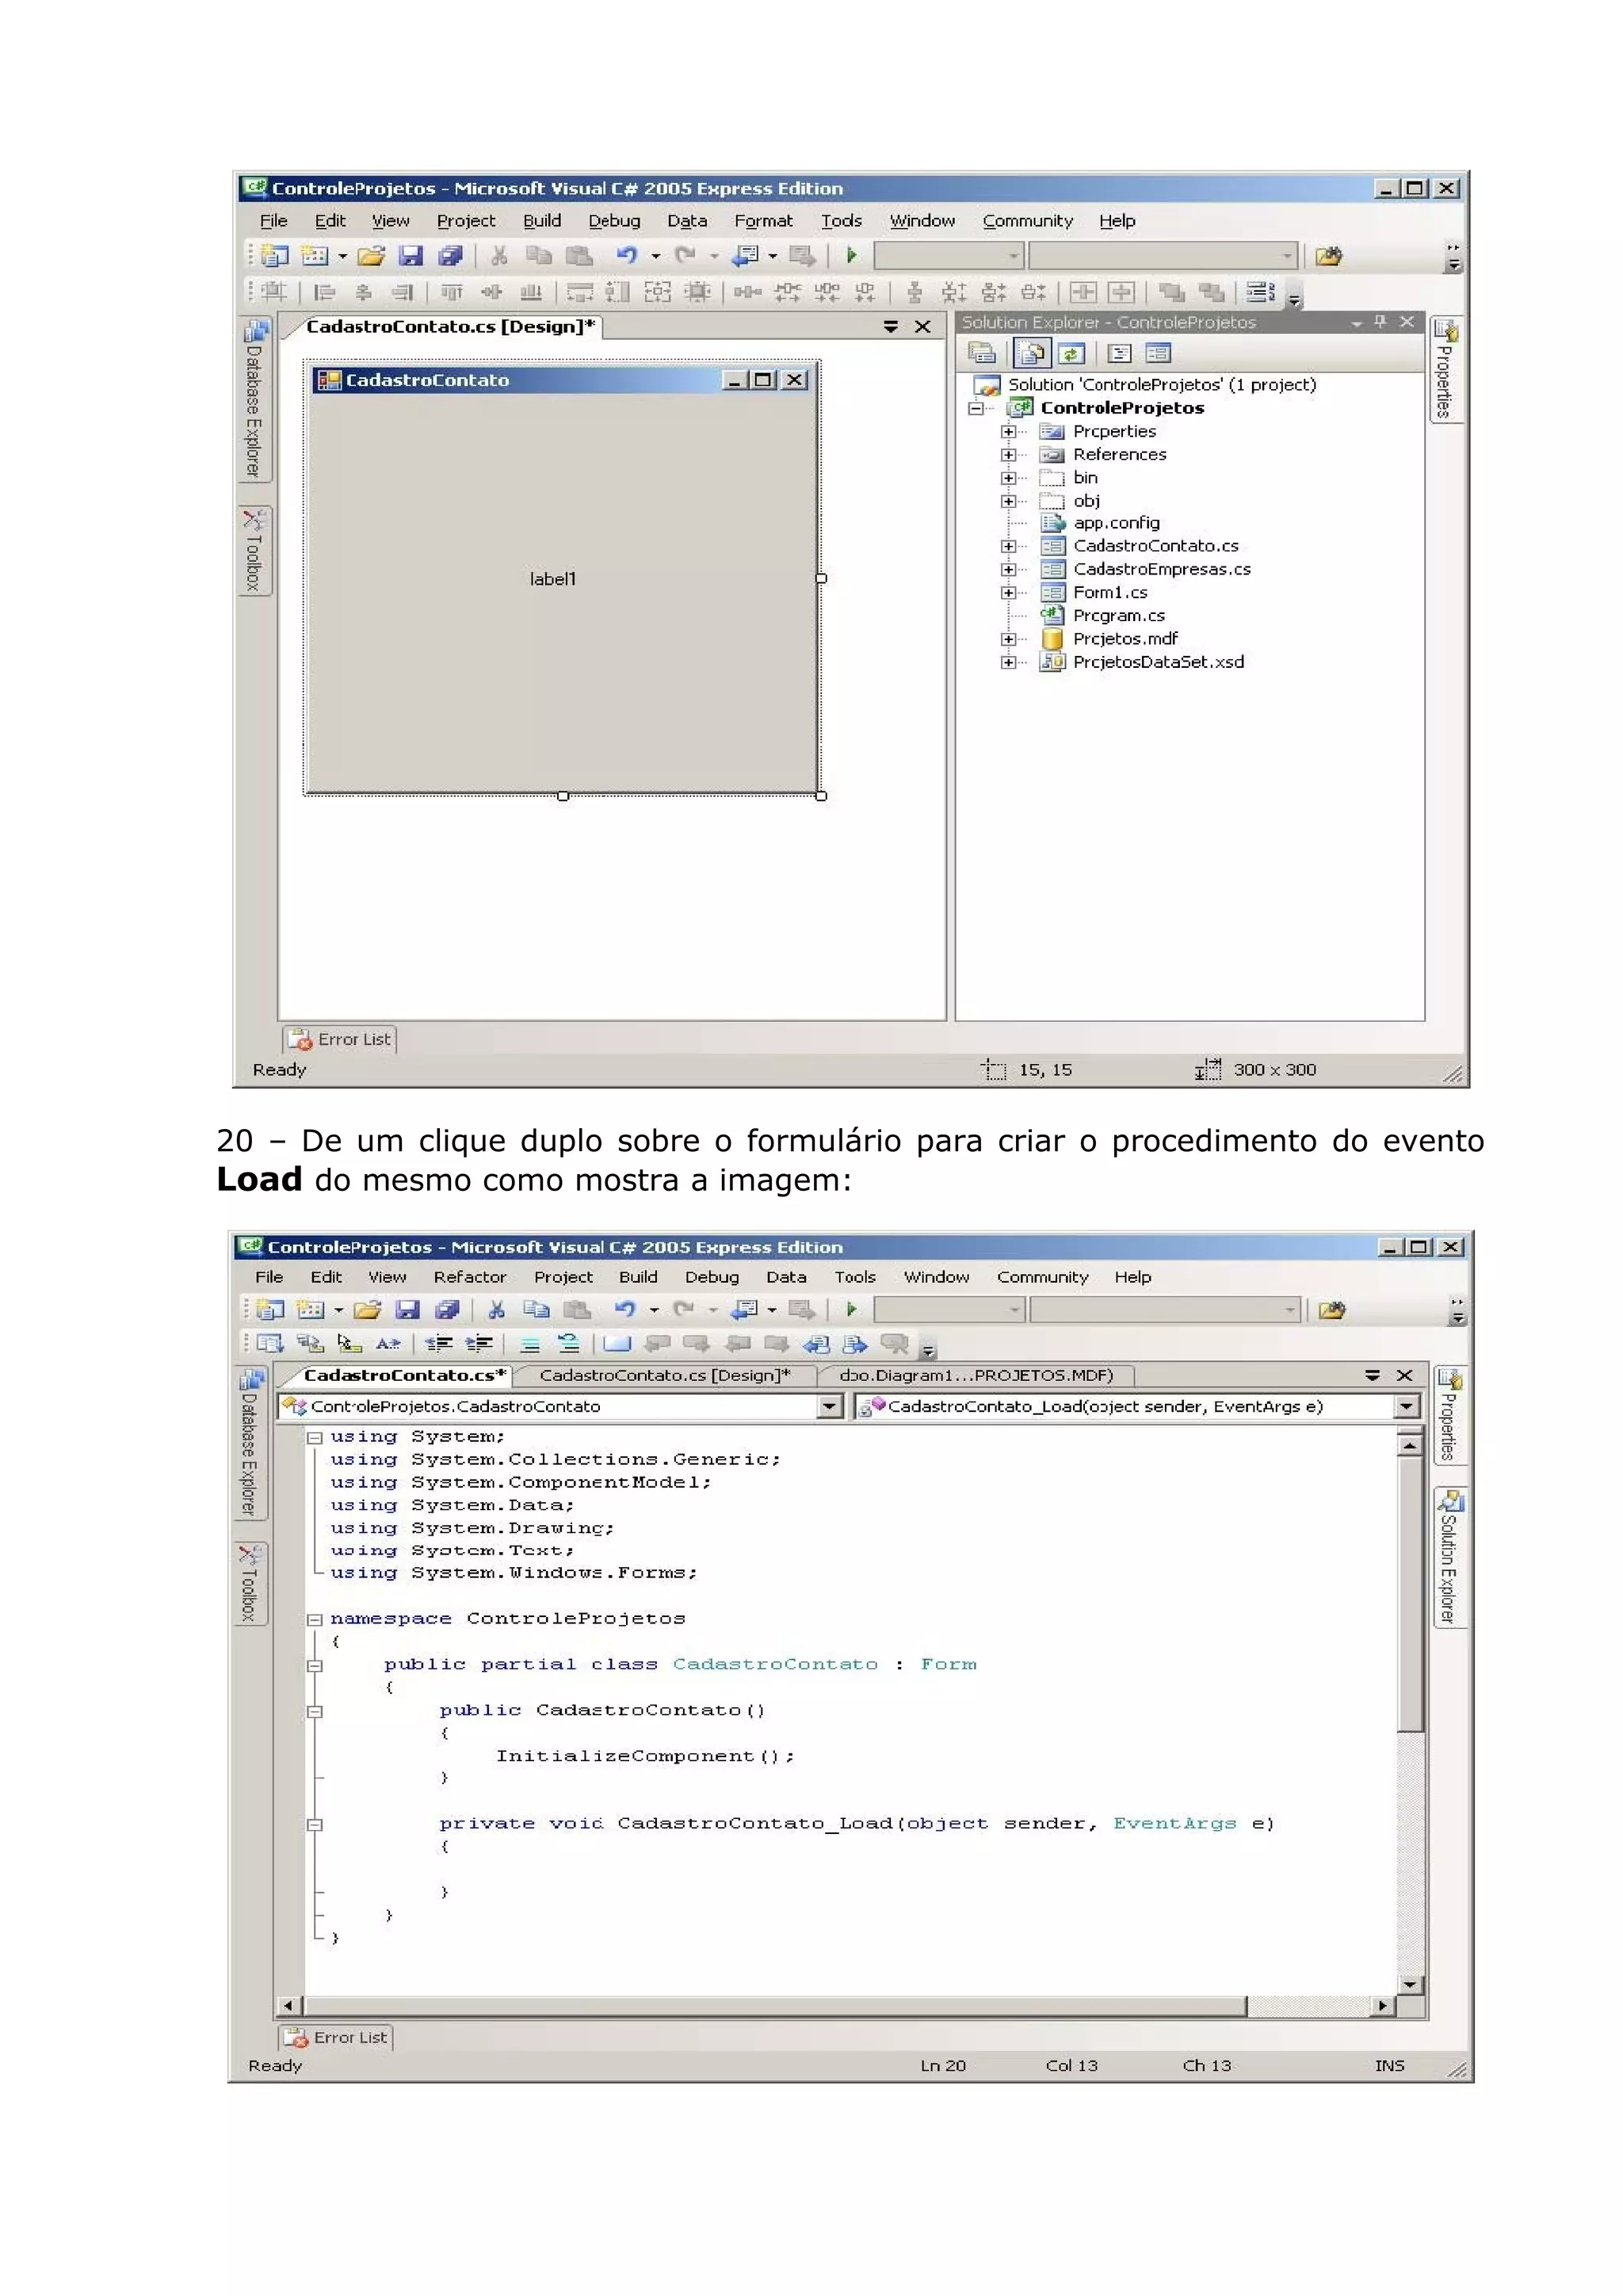Screen dimensions: 1623x2296
Task: Open the ControleProjetos.CadastroContato class dropdown
Action: 829,1407
